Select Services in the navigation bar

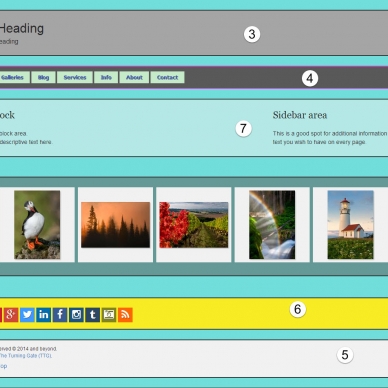[x=75, y=77]
